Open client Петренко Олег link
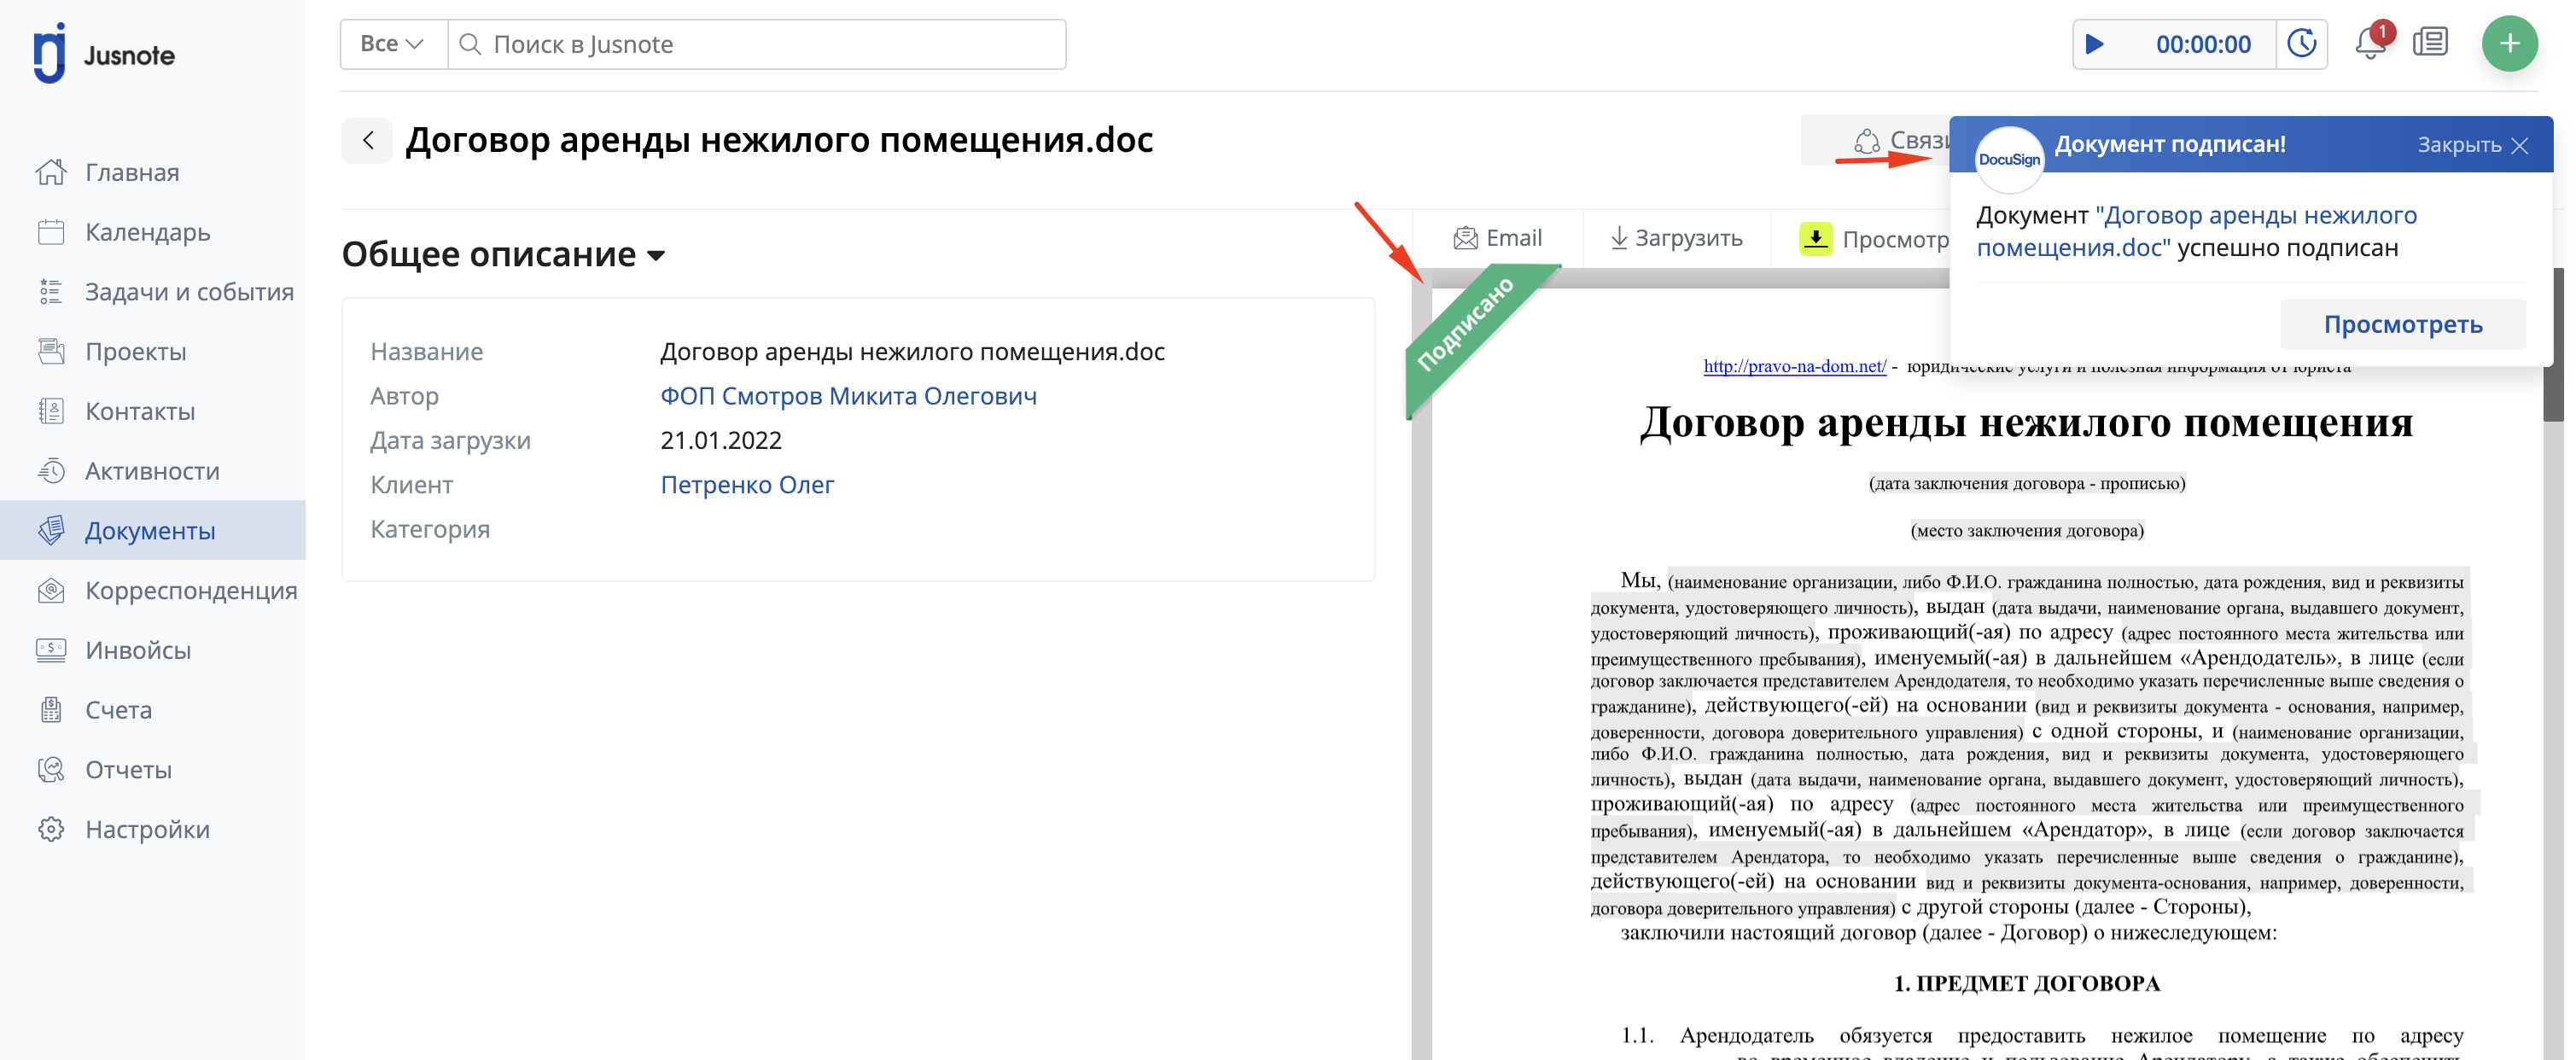2576x1060 pixels. (x=747, y=485)
